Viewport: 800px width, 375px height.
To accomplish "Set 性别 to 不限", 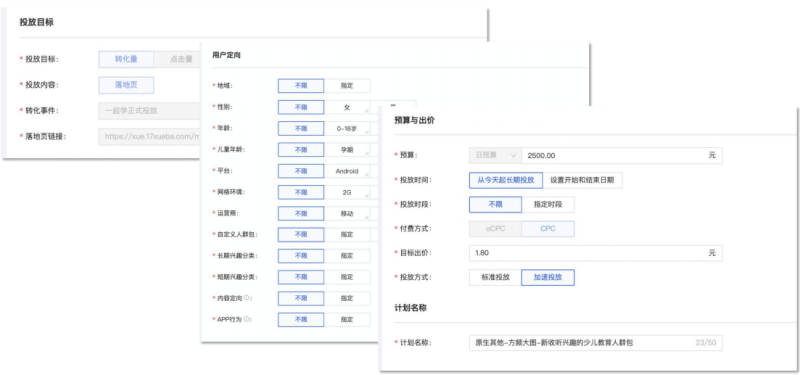I will coord(301,107).
